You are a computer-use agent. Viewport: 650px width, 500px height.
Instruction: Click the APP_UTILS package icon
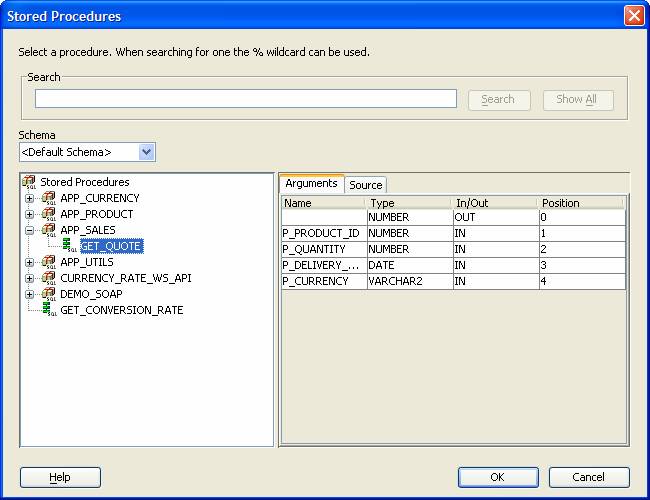48,262
